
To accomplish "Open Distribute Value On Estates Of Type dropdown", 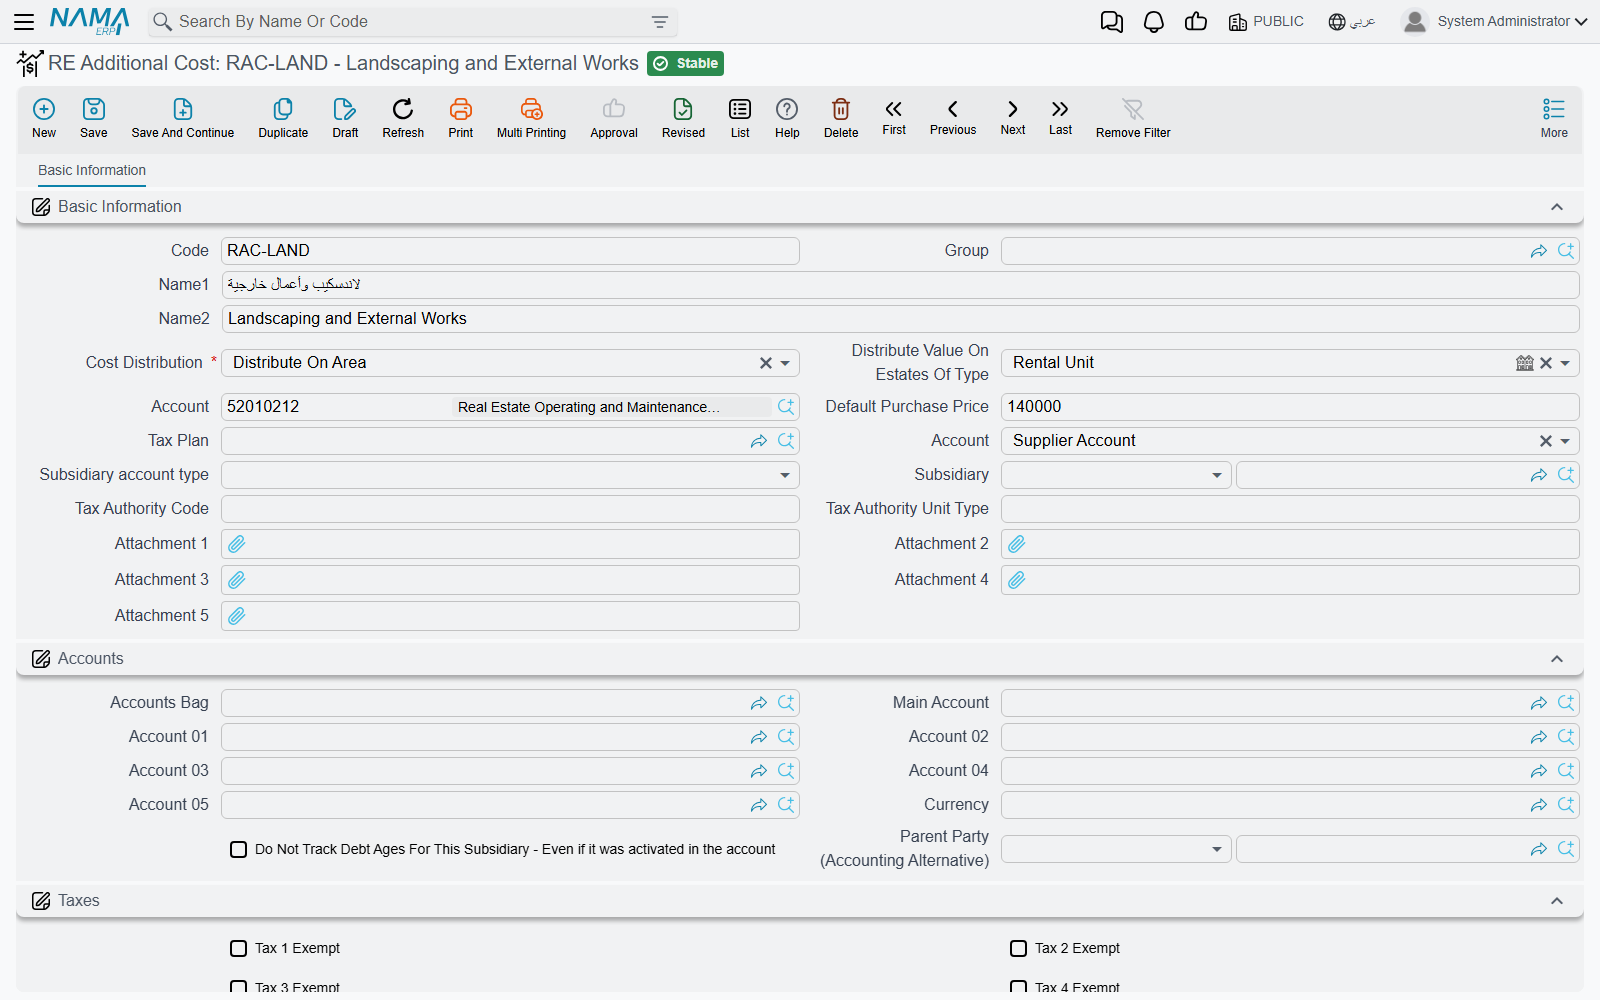I will 1565,363.
